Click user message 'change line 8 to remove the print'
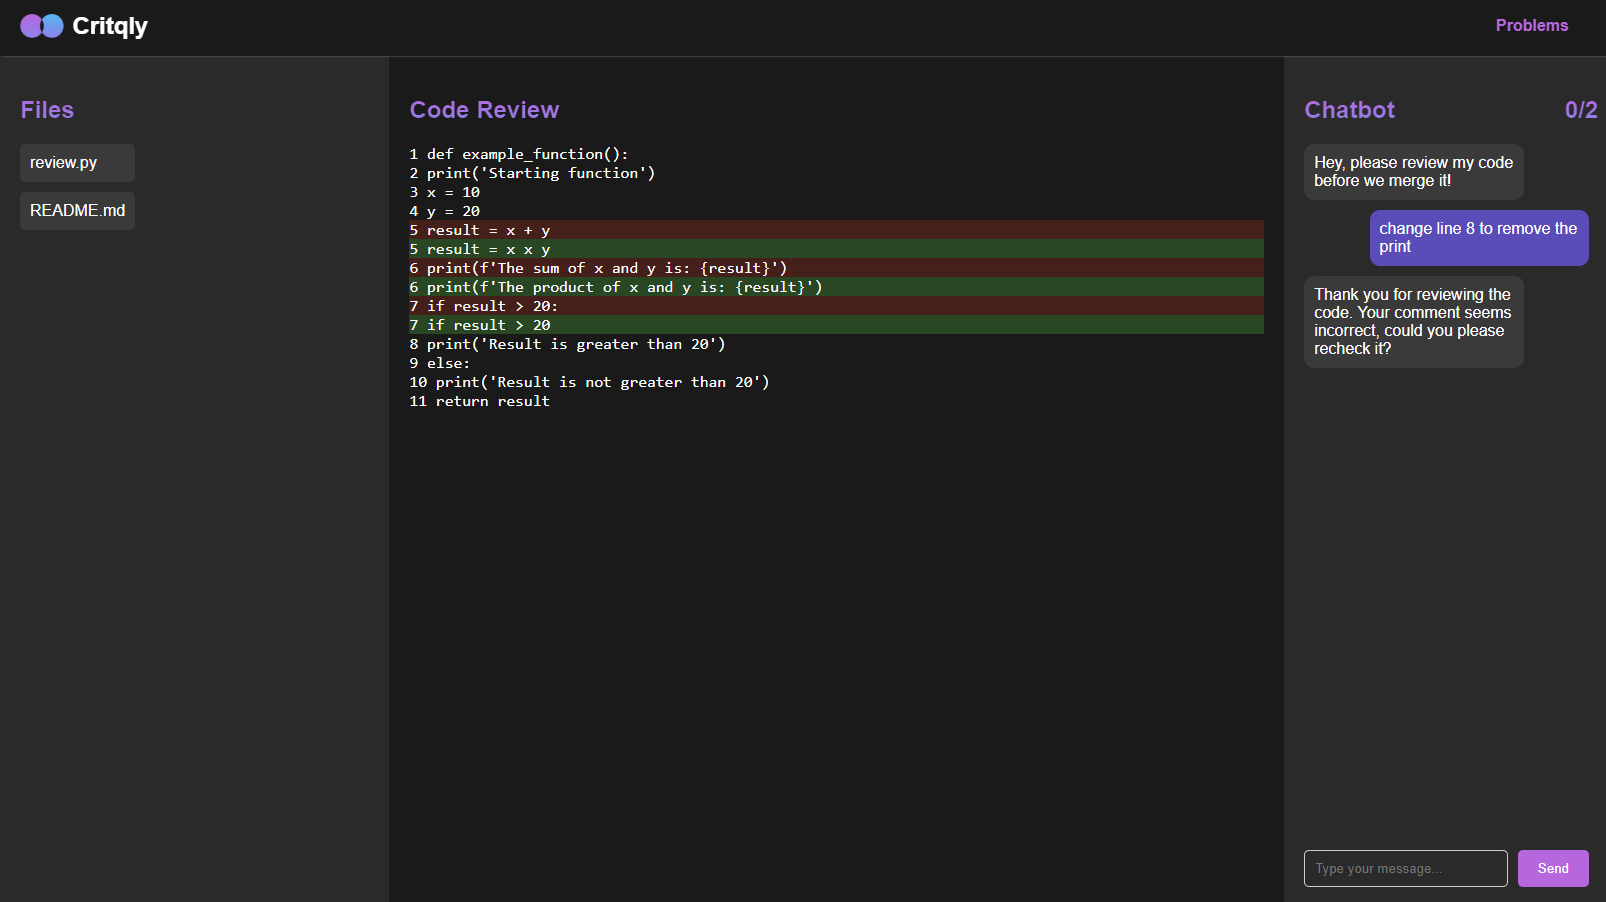1606x902 pixels. (x=1478, y=238)
